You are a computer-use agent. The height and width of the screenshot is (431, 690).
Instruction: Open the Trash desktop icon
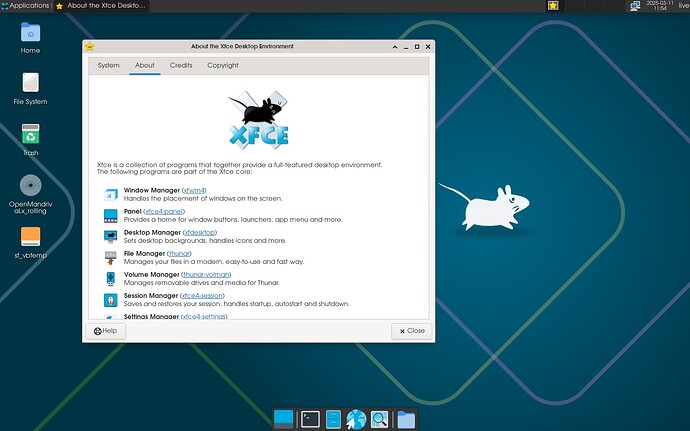pyautogui.click(x=30, y=134)
